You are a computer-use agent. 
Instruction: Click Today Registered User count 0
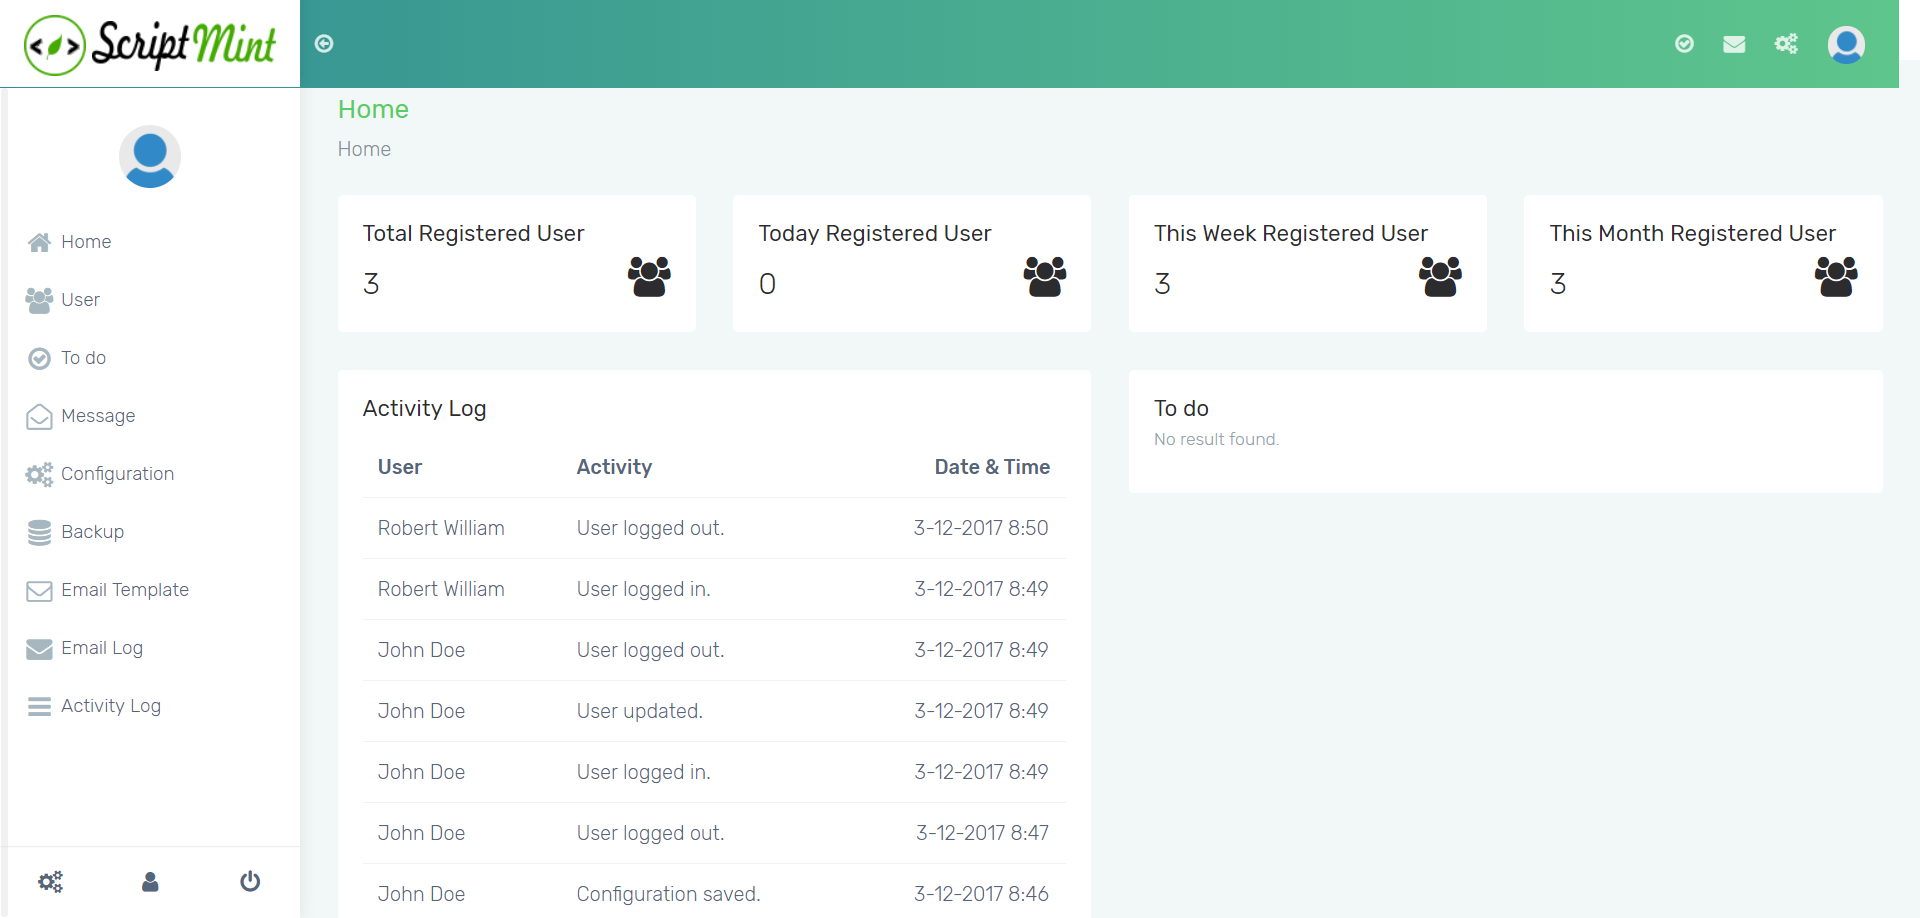pos(767,284)
